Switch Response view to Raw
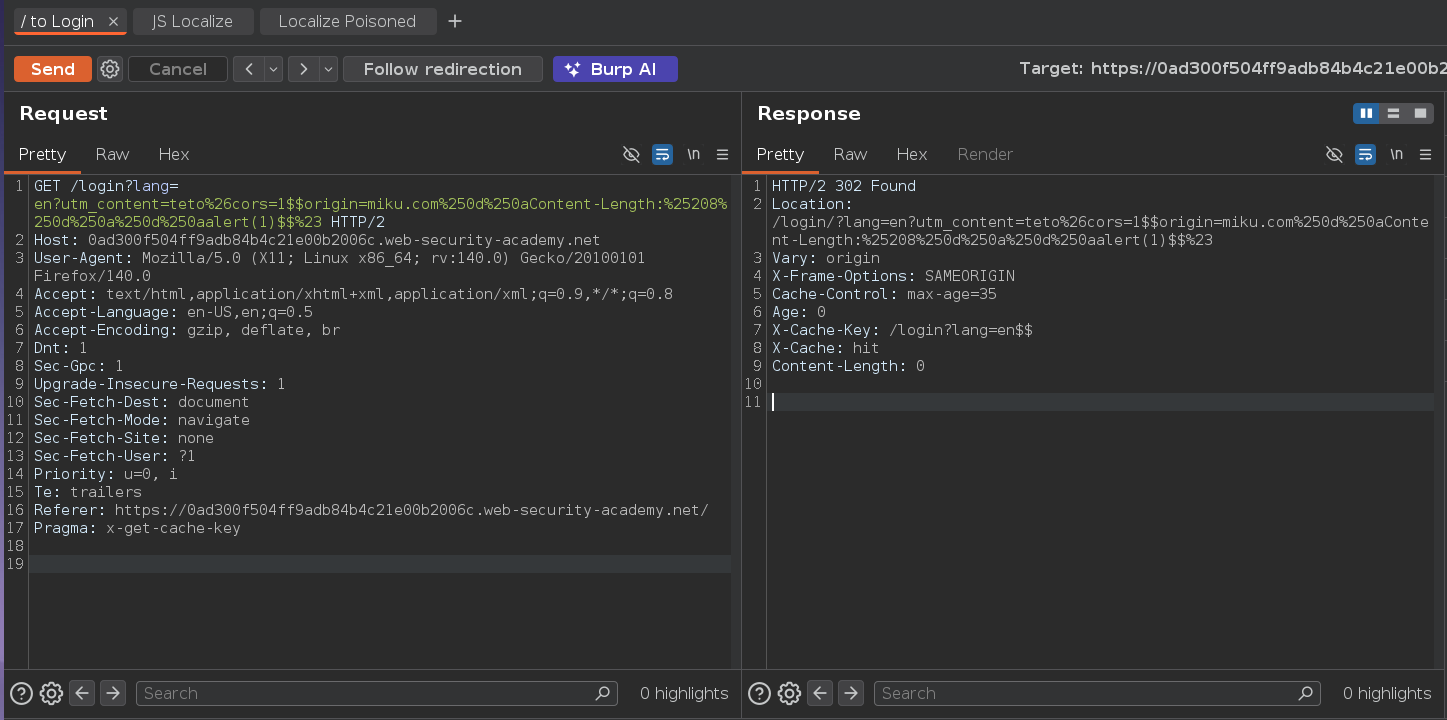Viewport: 1447px width, 720px height. click(850, 154)
